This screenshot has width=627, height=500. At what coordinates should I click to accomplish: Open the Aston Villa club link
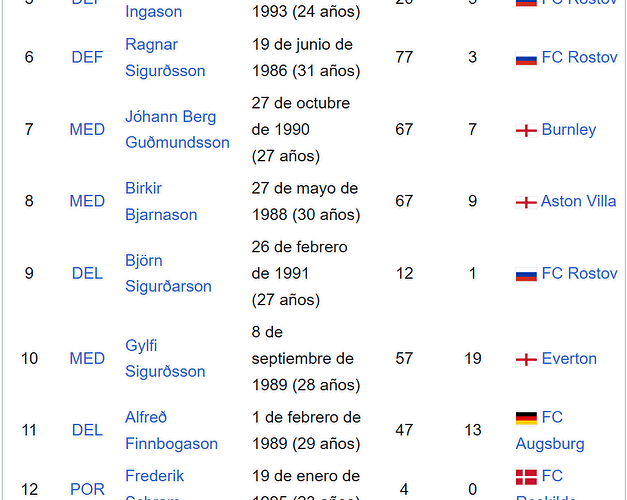tap(578, 201)
